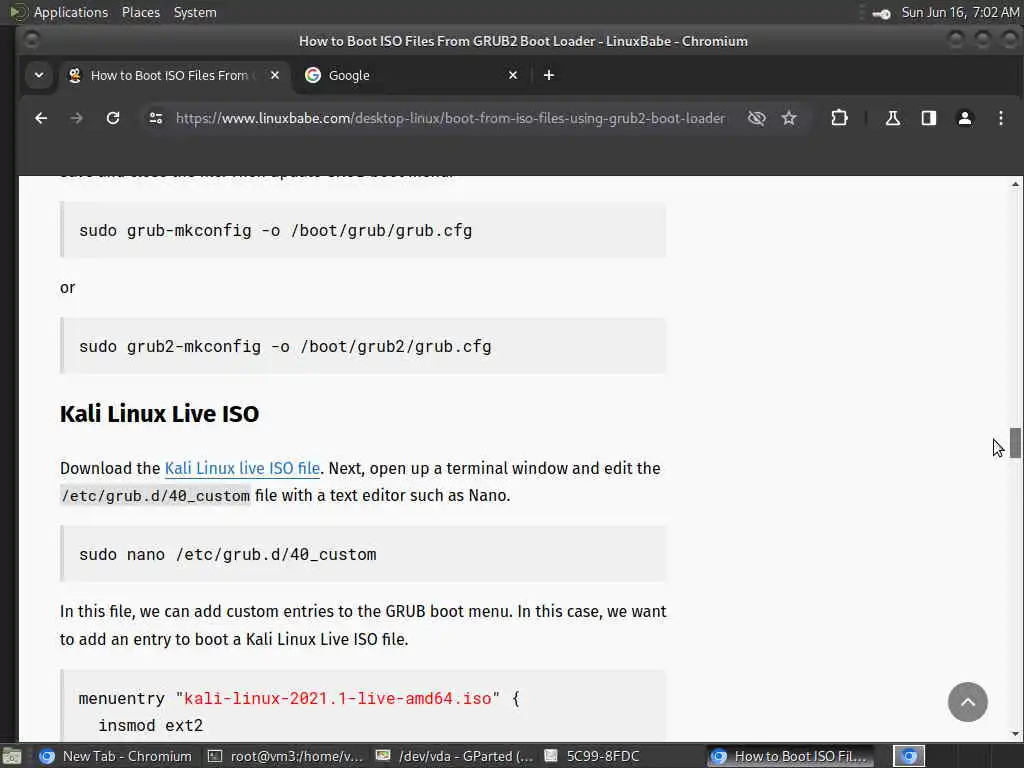The width and height of the screenshot is (1024, 768).
Task: Open the Places menu
Action: pyautogui.click(x=140, y=12)
